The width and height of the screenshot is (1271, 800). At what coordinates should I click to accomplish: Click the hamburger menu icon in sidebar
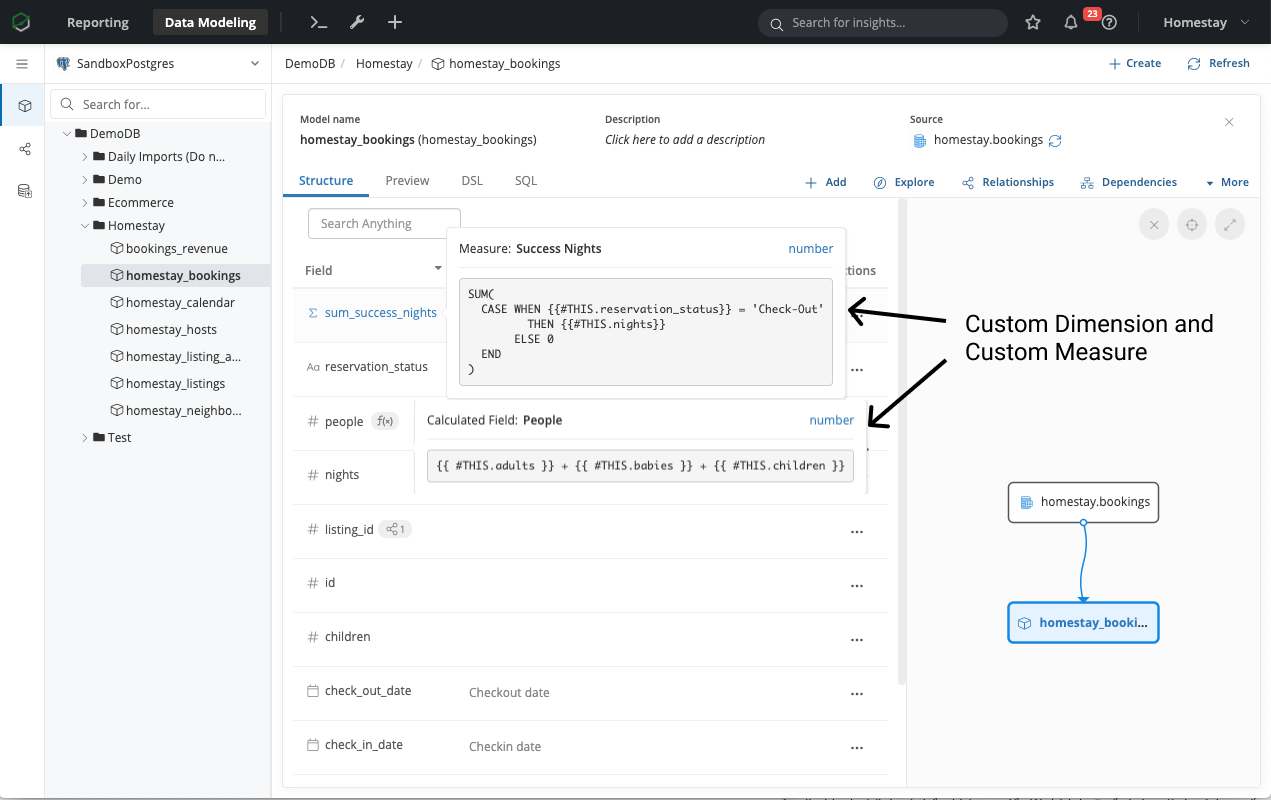pos(22,64)
